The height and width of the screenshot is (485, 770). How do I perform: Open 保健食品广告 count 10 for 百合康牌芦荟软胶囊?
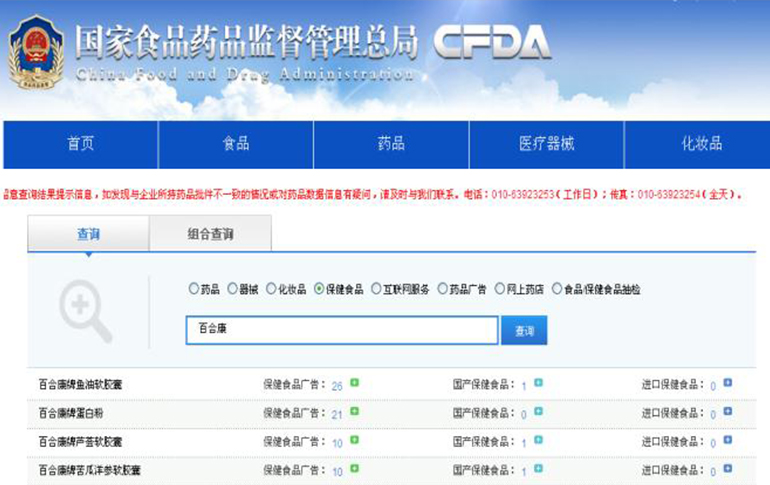click(337, 443)
